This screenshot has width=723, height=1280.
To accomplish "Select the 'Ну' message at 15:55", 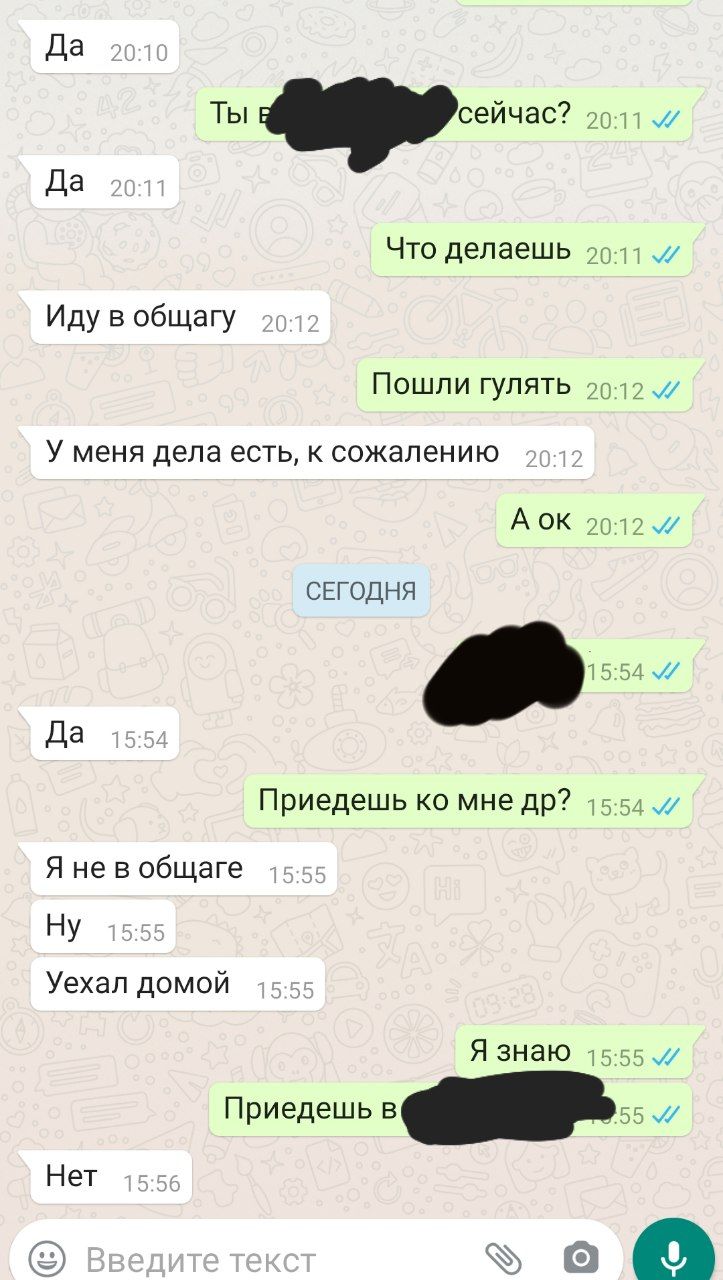I will (x=102, y=926).
